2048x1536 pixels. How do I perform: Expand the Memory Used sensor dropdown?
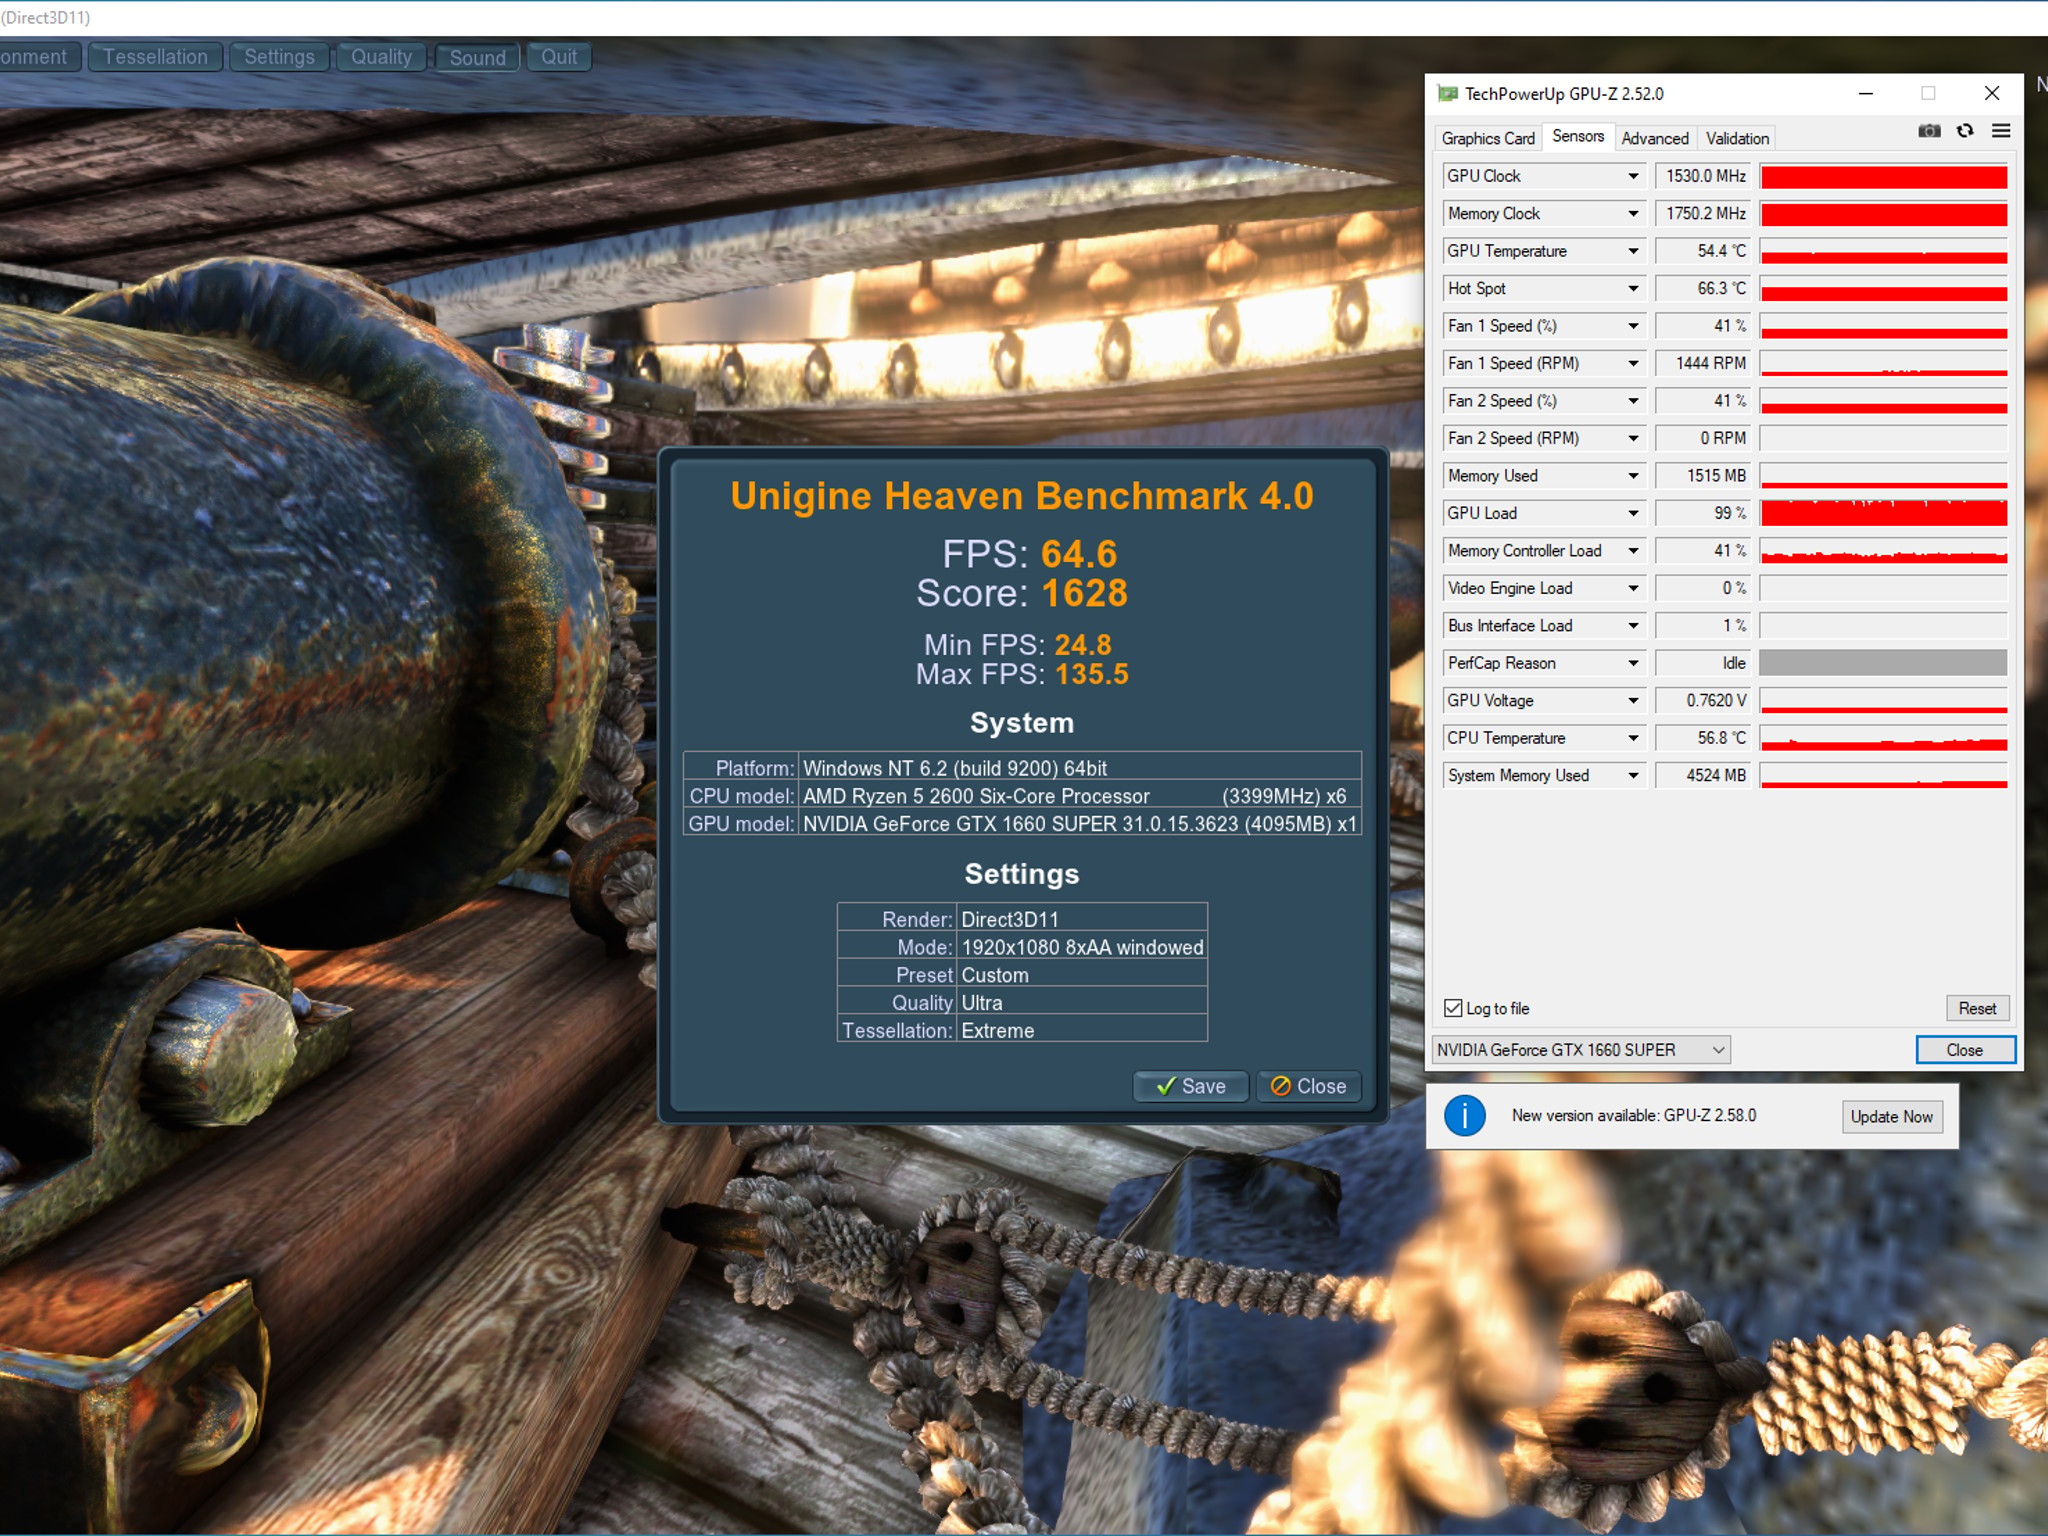click(x=1633, y=476)
